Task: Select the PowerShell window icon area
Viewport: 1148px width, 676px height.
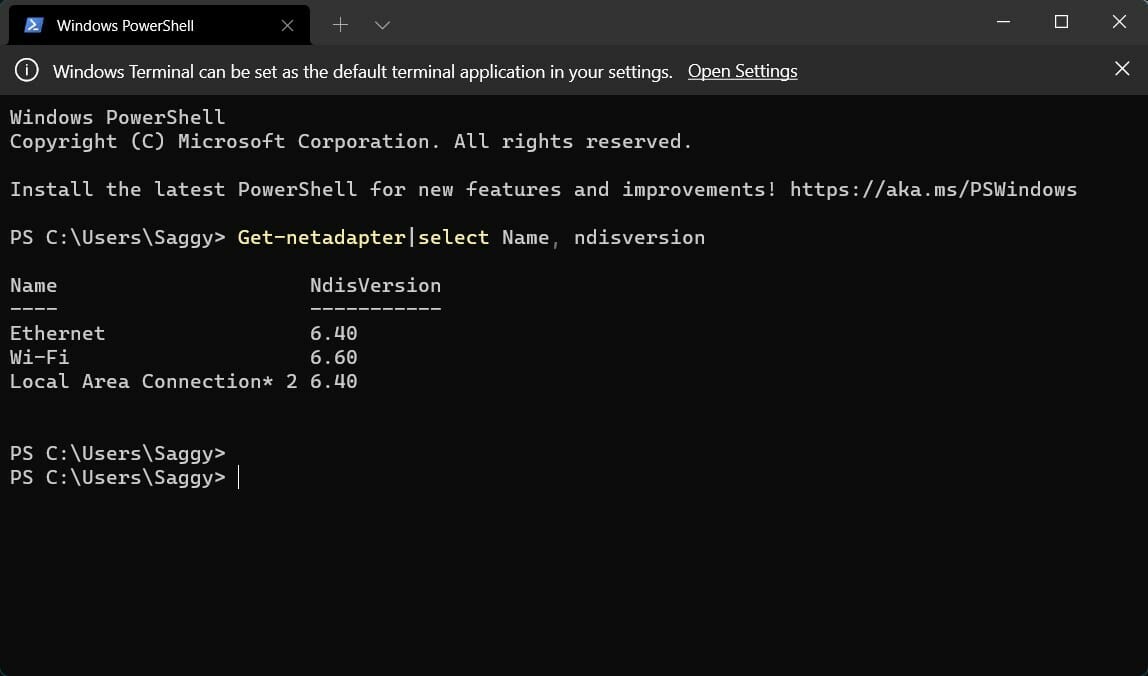Action: click(x=33, y=23)
